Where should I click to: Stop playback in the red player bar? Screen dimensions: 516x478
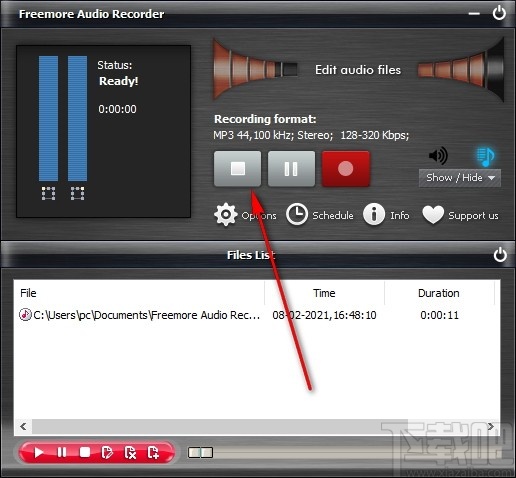85,452
